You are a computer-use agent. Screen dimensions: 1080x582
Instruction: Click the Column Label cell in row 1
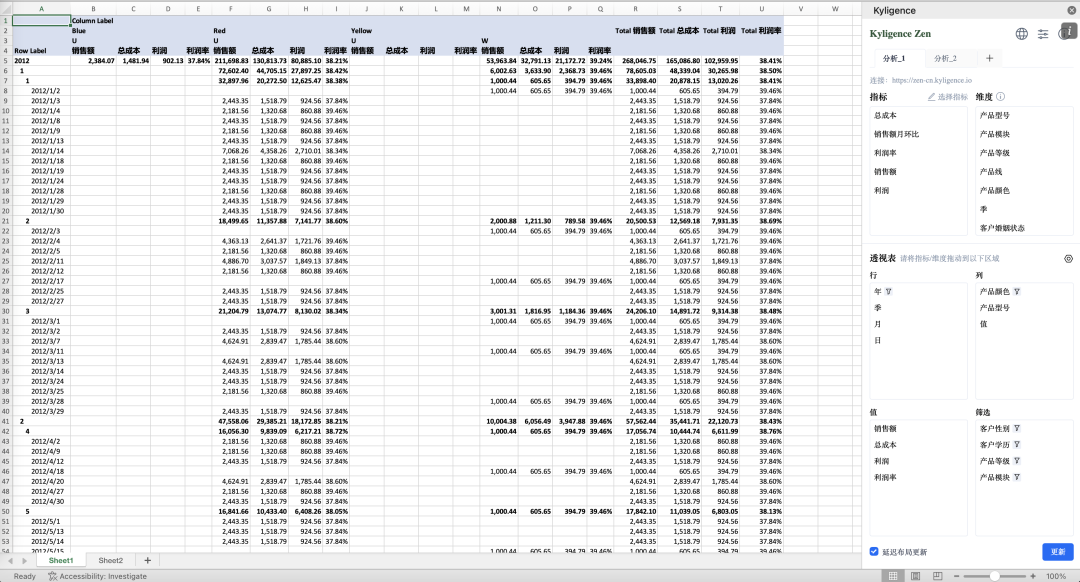click(x=93, y=21)
